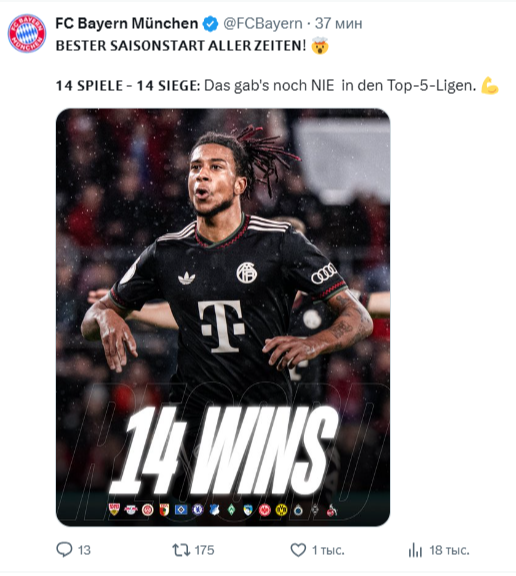This screenshot has width=516, height=576.
Task: Click the HSV Hamburg blue flag logo
Action: 181,510
